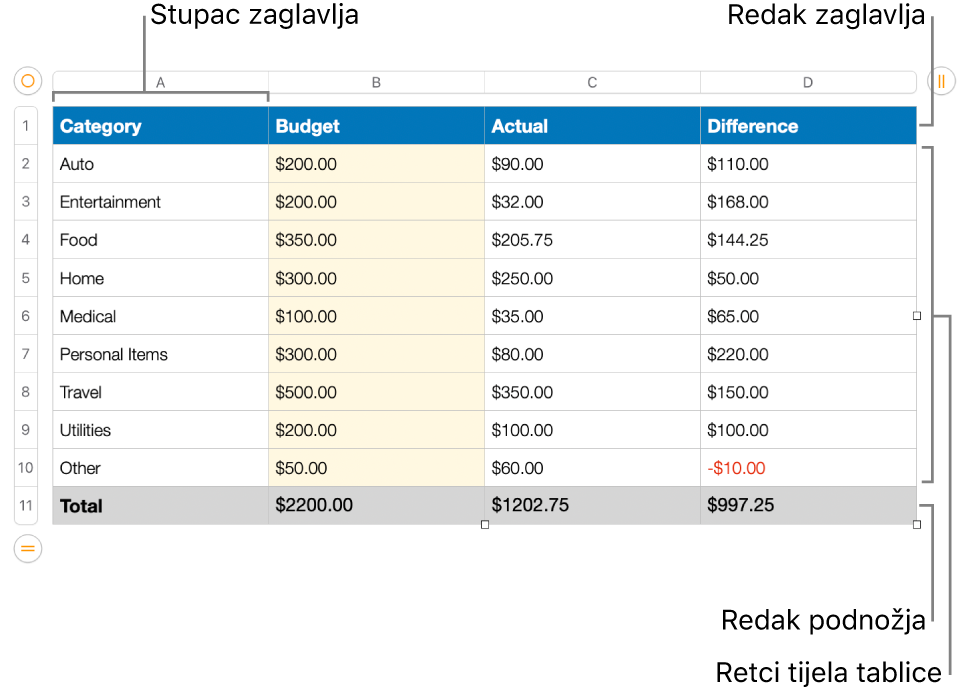Screen dimensions: 968x692
Task: Click the Category header cell
Action: tap(160, 125)
